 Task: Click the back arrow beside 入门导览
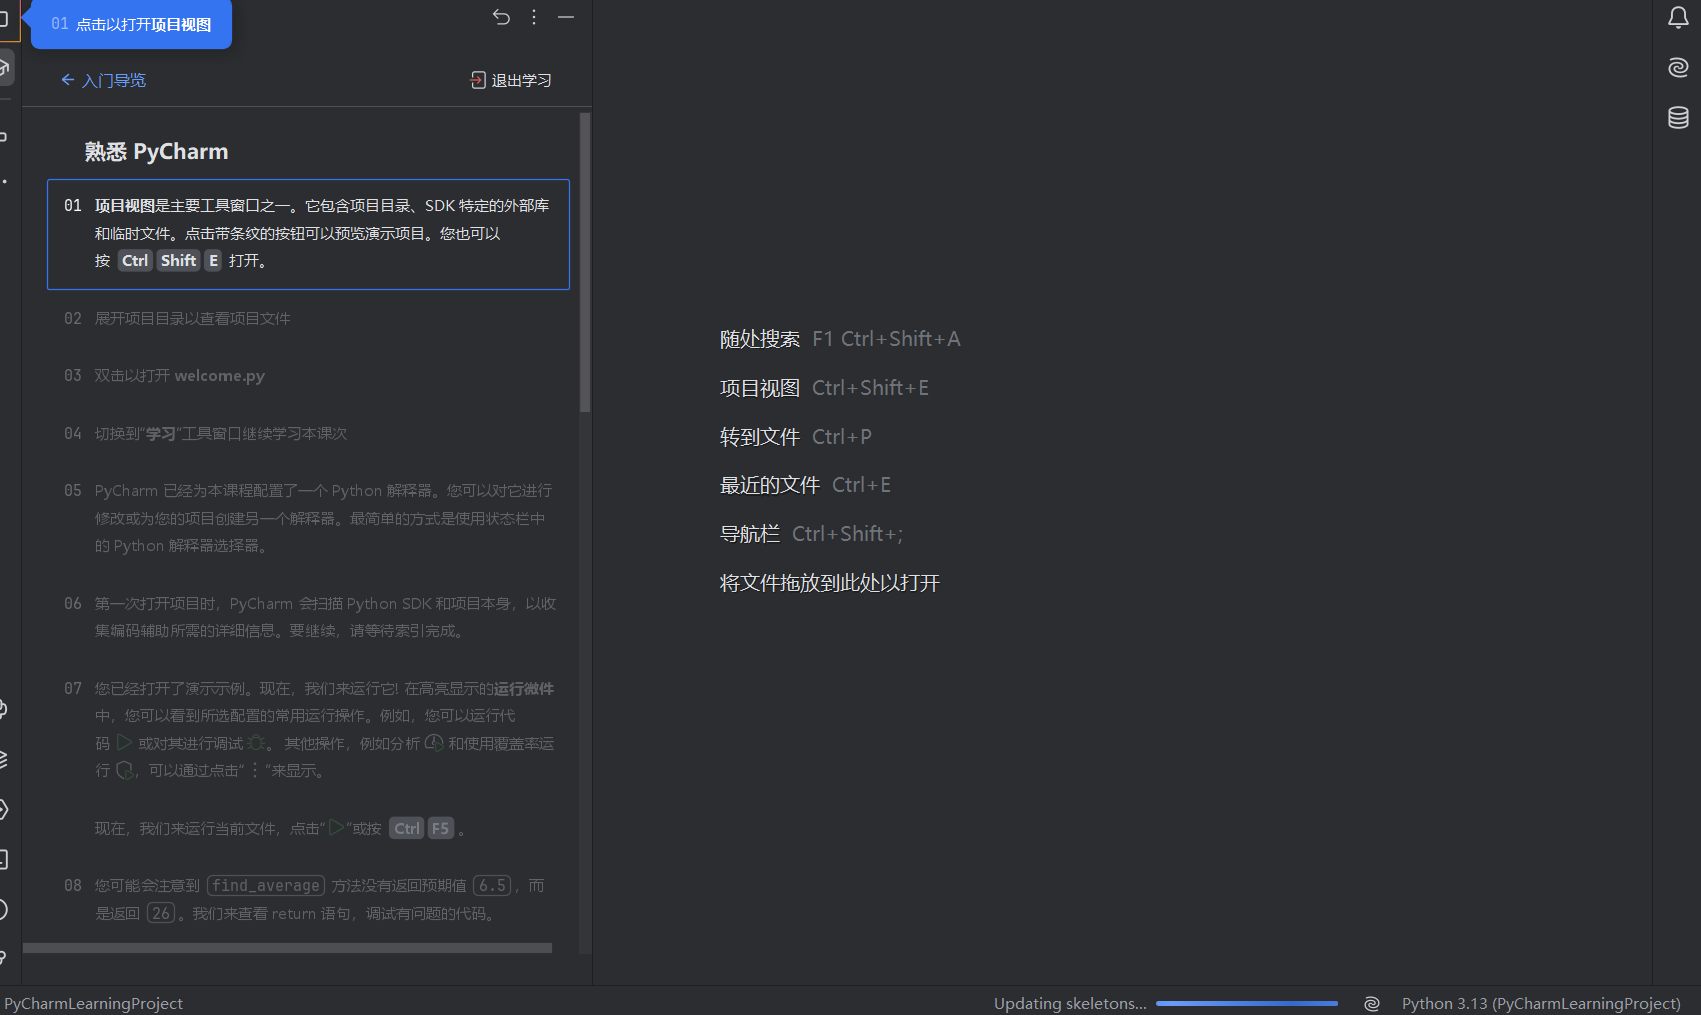68,80
